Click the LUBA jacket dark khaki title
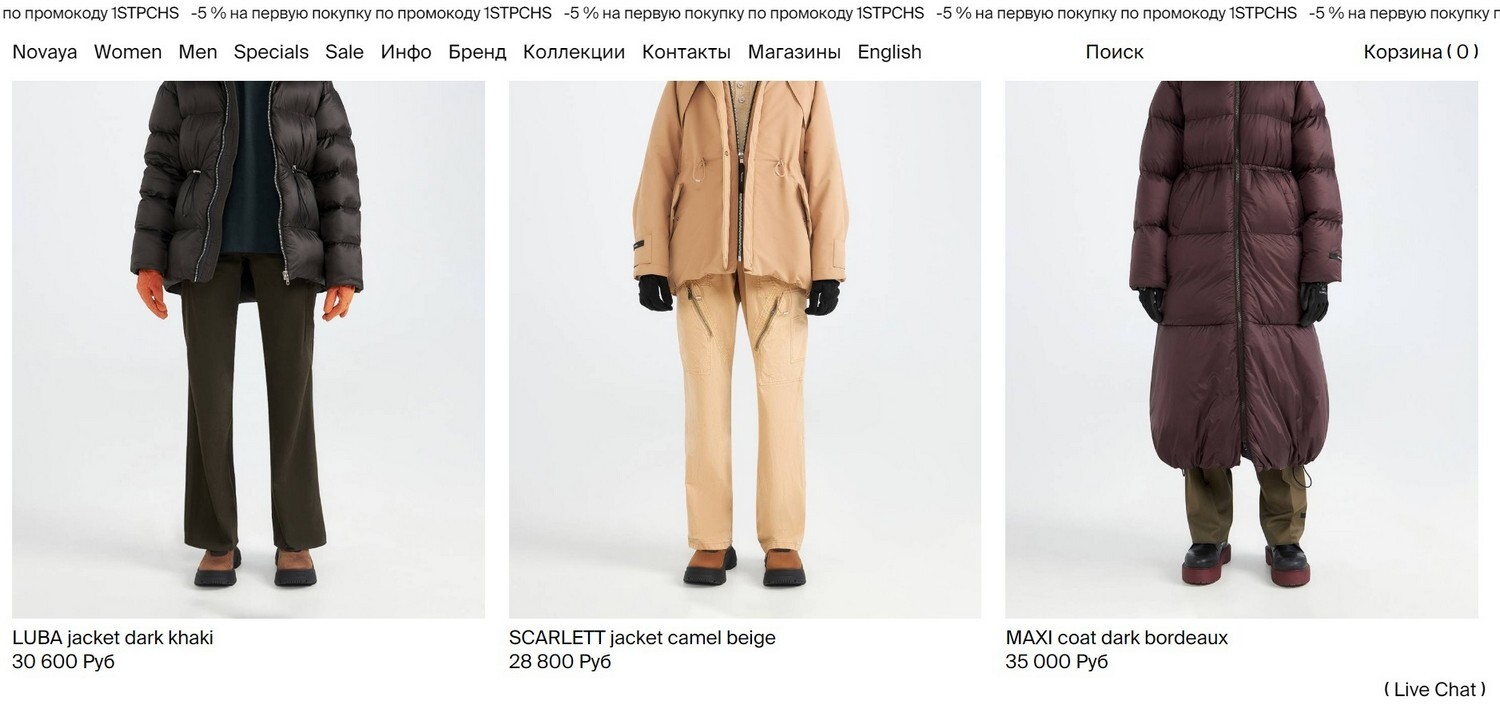 coord(113,637)
